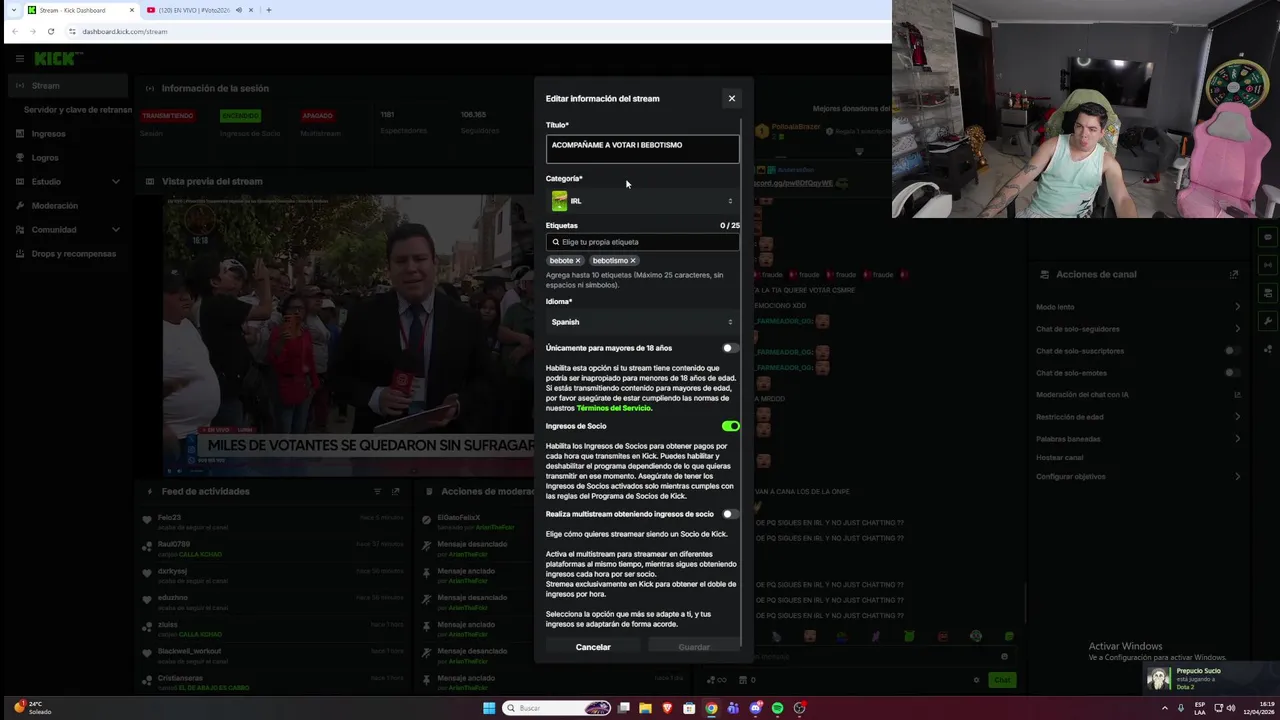1280x720 pixels.
Task: Open Restricción de edad settings
Action: (1140, 417)
